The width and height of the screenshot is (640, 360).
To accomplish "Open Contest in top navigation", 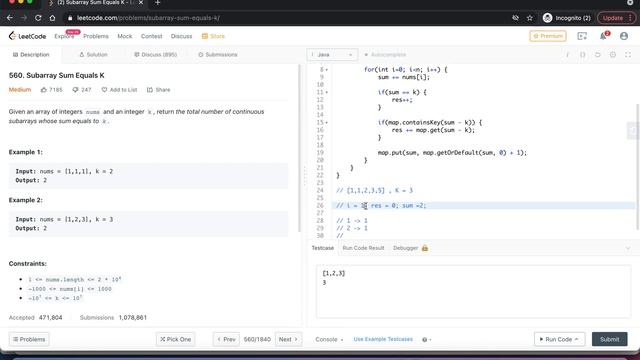I will point(151,36).
